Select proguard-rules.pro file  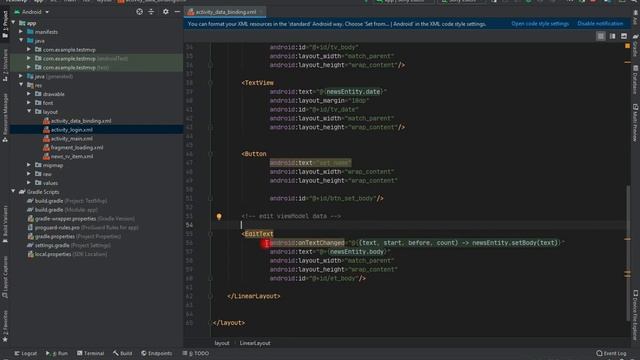point(83,228)
